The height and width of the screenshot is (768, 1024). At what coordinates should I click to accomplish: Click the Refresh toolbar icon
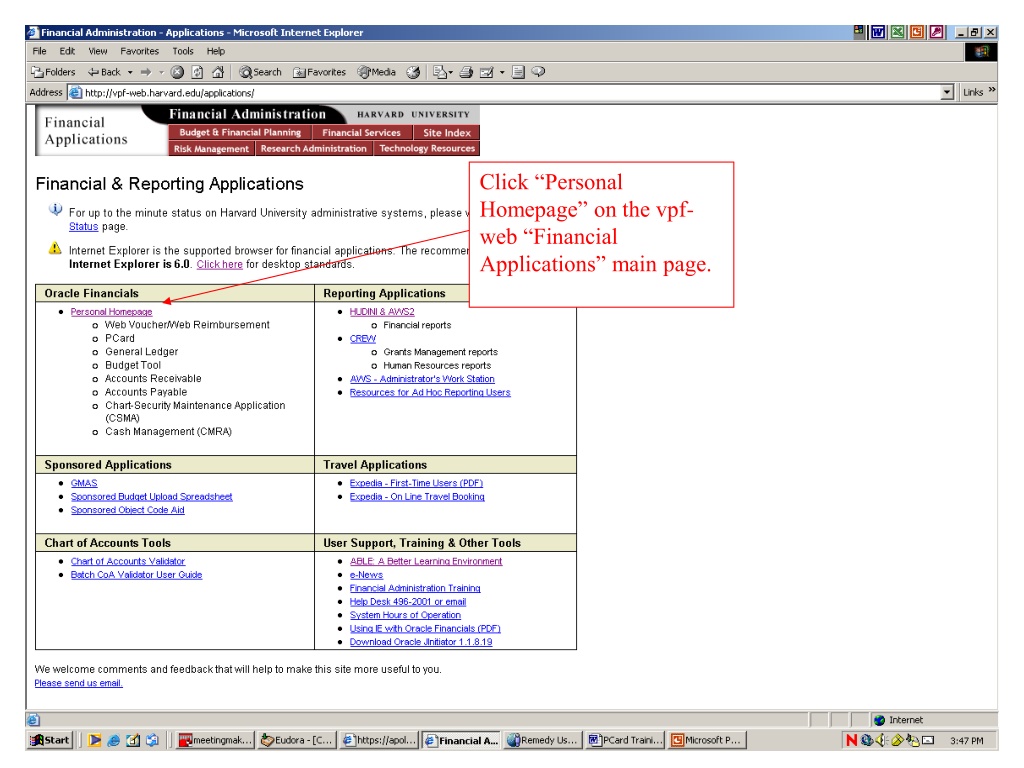coord(197,72)
